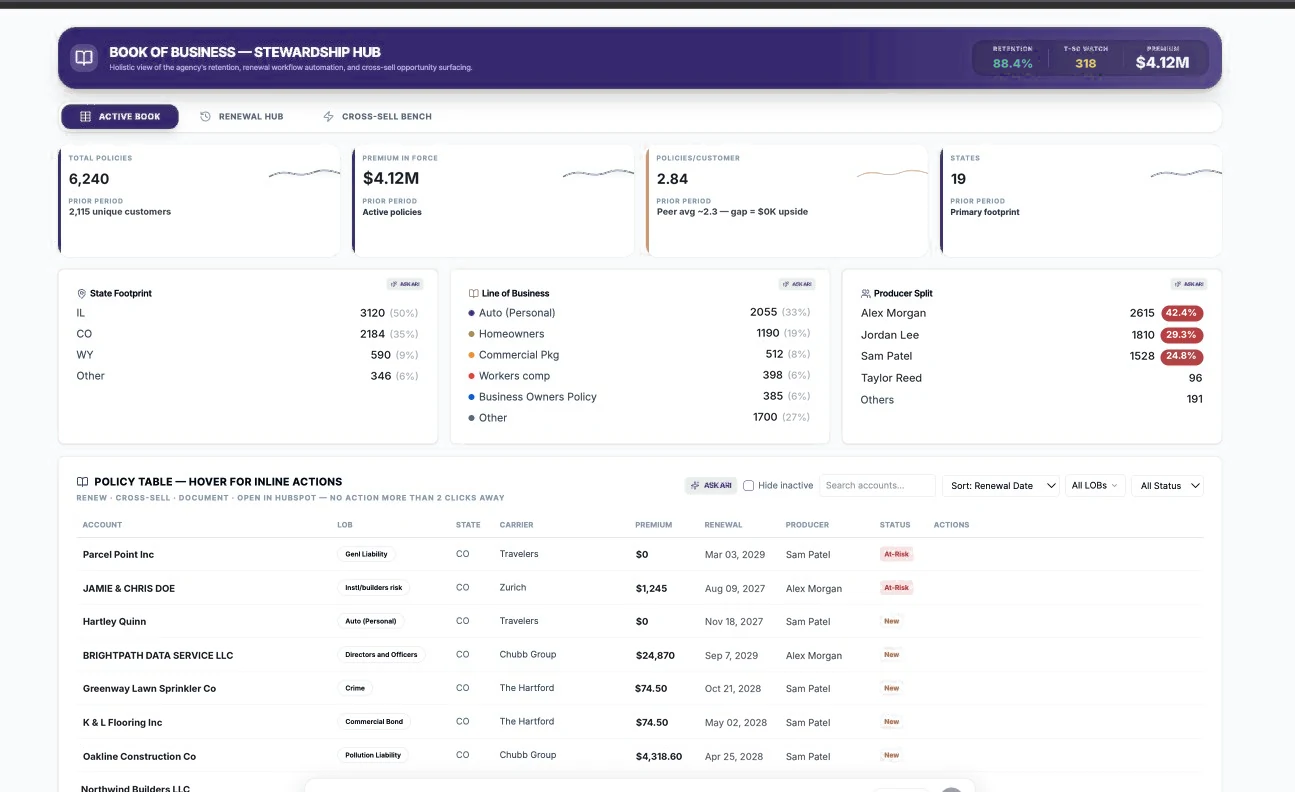Open the All LOBs dropdown
Screen dimensions: 1295x792
(x=1096, y=486)
